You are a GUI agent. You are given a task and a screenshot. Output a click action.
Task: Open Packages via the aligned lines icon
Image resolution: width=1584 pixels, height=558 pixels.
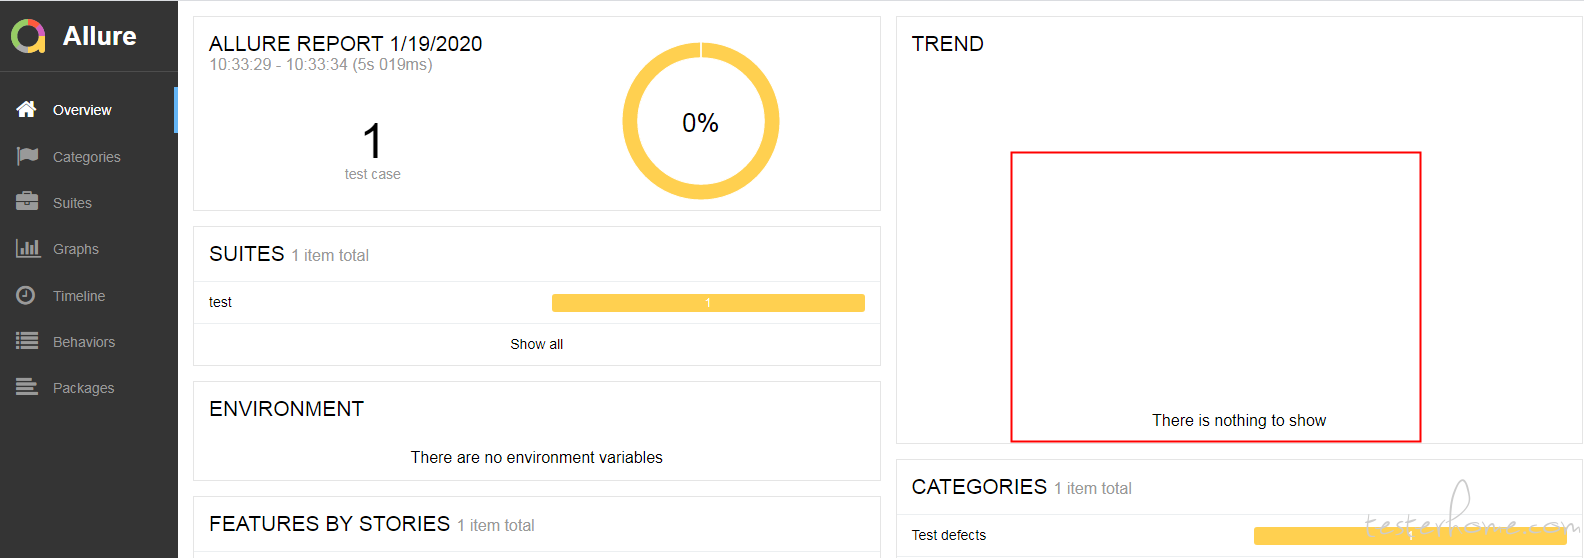[27, 387]
